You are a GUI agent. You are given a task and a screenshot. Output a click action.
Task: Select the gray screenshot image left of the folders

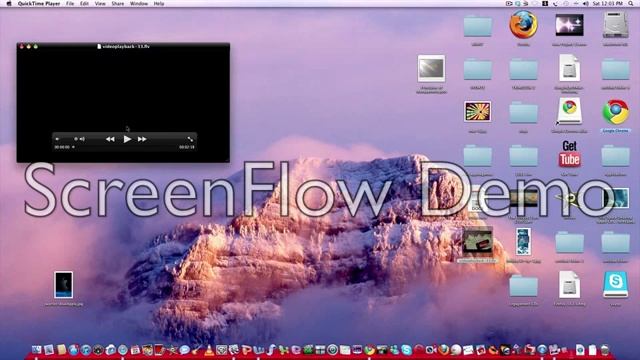[x=431, y=69]
